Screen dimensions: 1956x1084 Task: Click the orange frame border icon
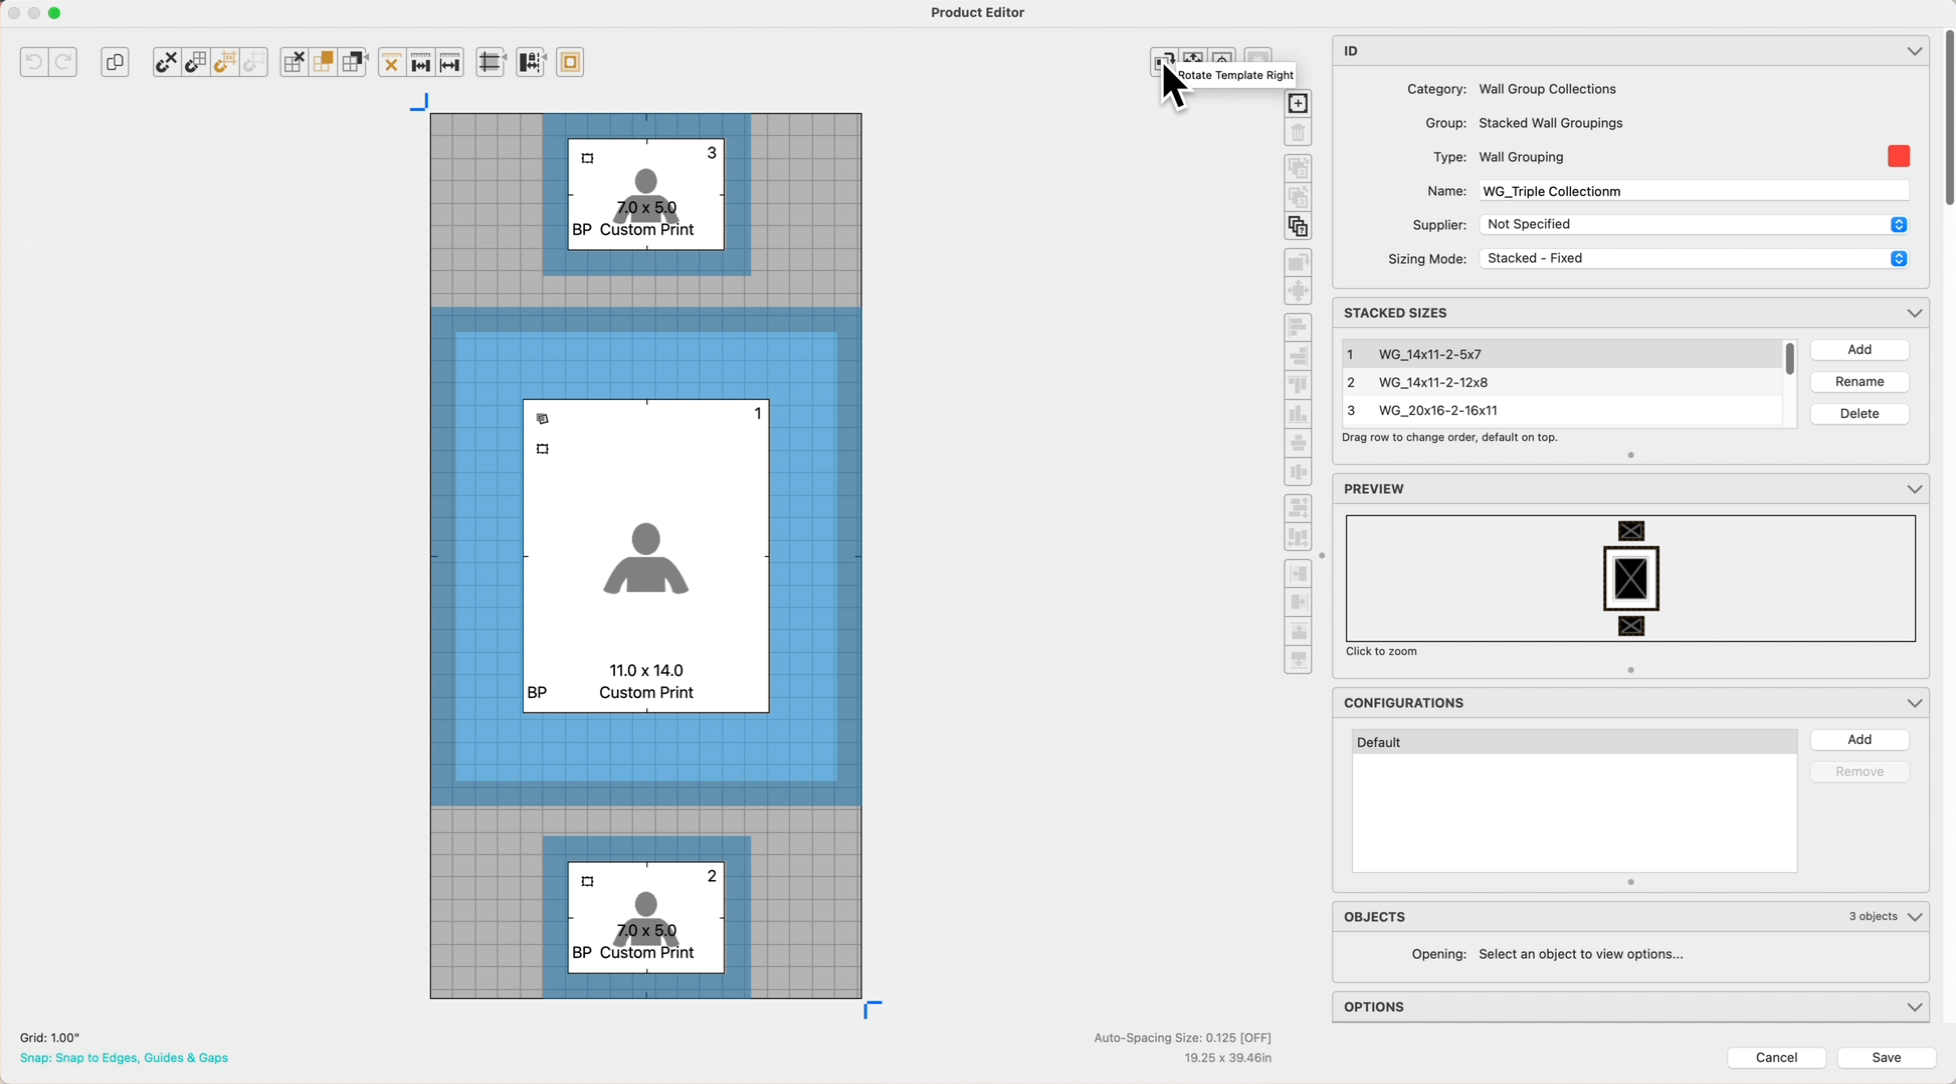(x=570, y=62)
